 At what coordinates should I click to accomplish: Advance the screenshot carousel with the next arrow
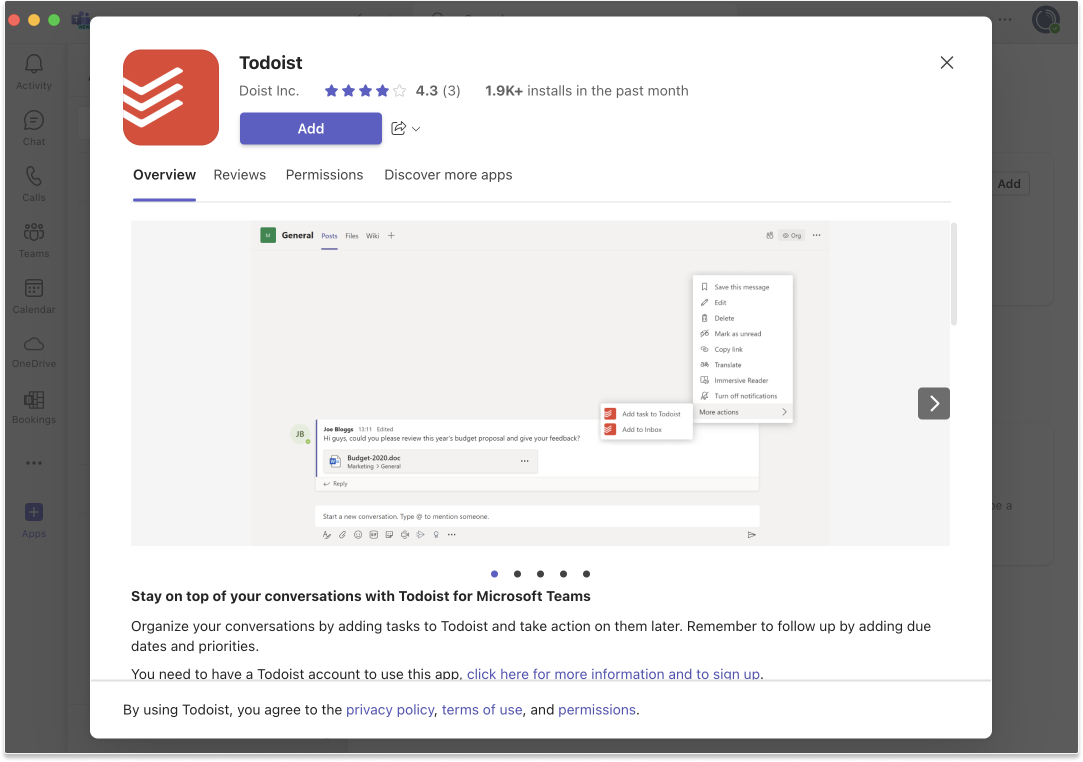point(933,403)
